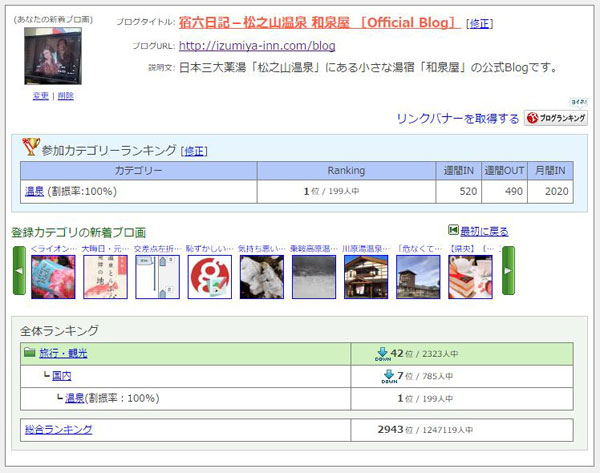Click the blue DOWN arrow next to 7位
Viewport: 600px width, 473px height.
(x=389, y=376)
